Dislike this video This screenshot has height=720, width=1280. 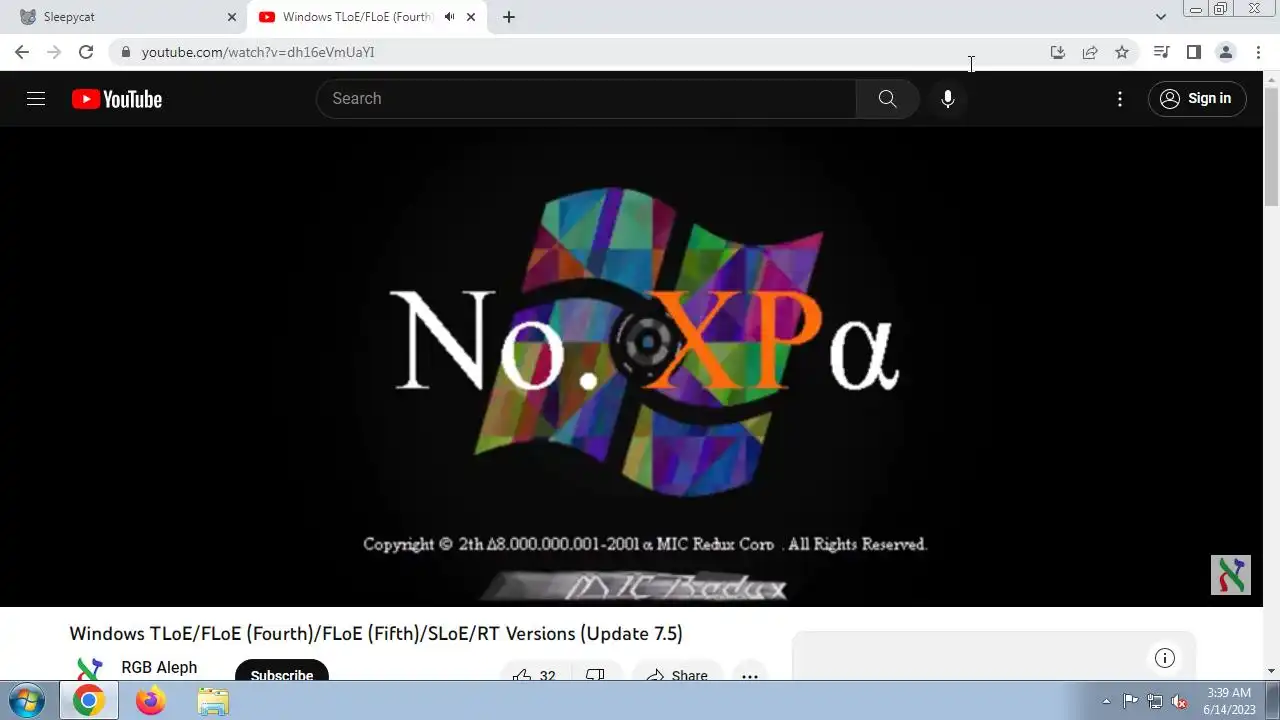pyautogui.click(x=596, y=671)
